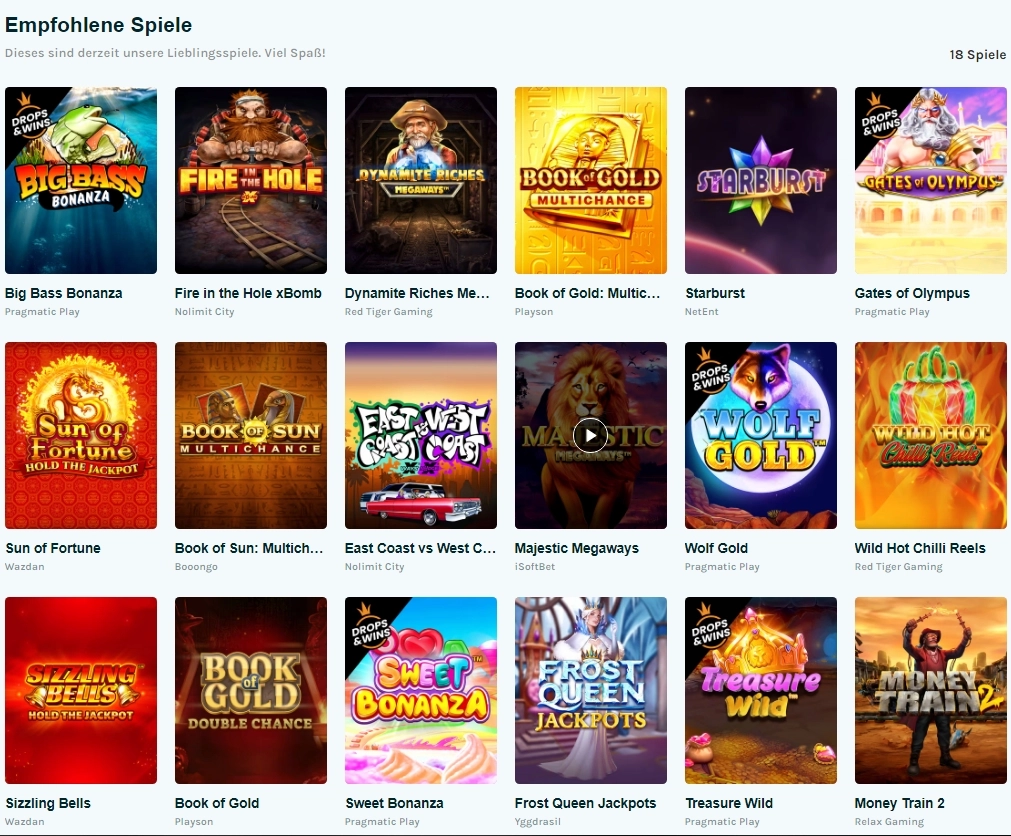Viewport: 1011px width, 836px height.
Task: Open the Big Bass Bonanza game thumbnail
Action: pos(81,180)
